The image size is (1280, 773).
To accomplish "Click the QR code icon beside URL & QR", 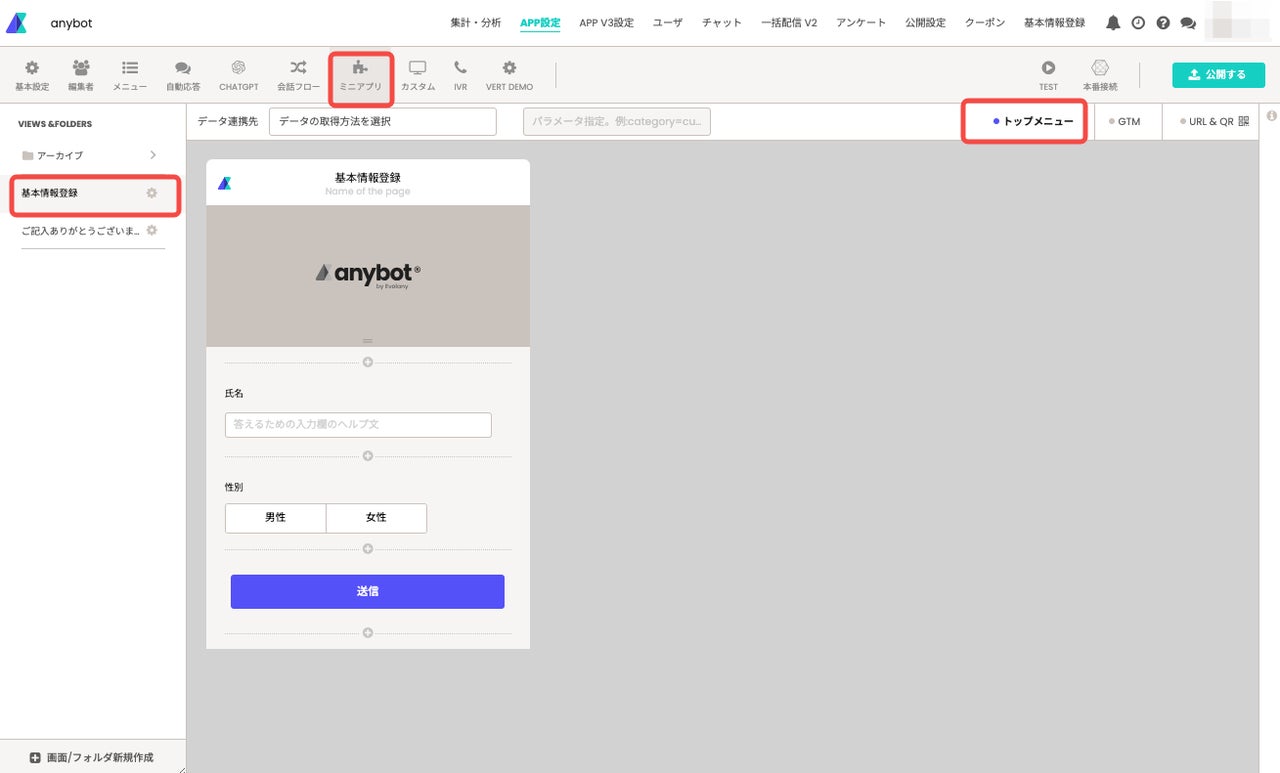I will [1244, 121].
